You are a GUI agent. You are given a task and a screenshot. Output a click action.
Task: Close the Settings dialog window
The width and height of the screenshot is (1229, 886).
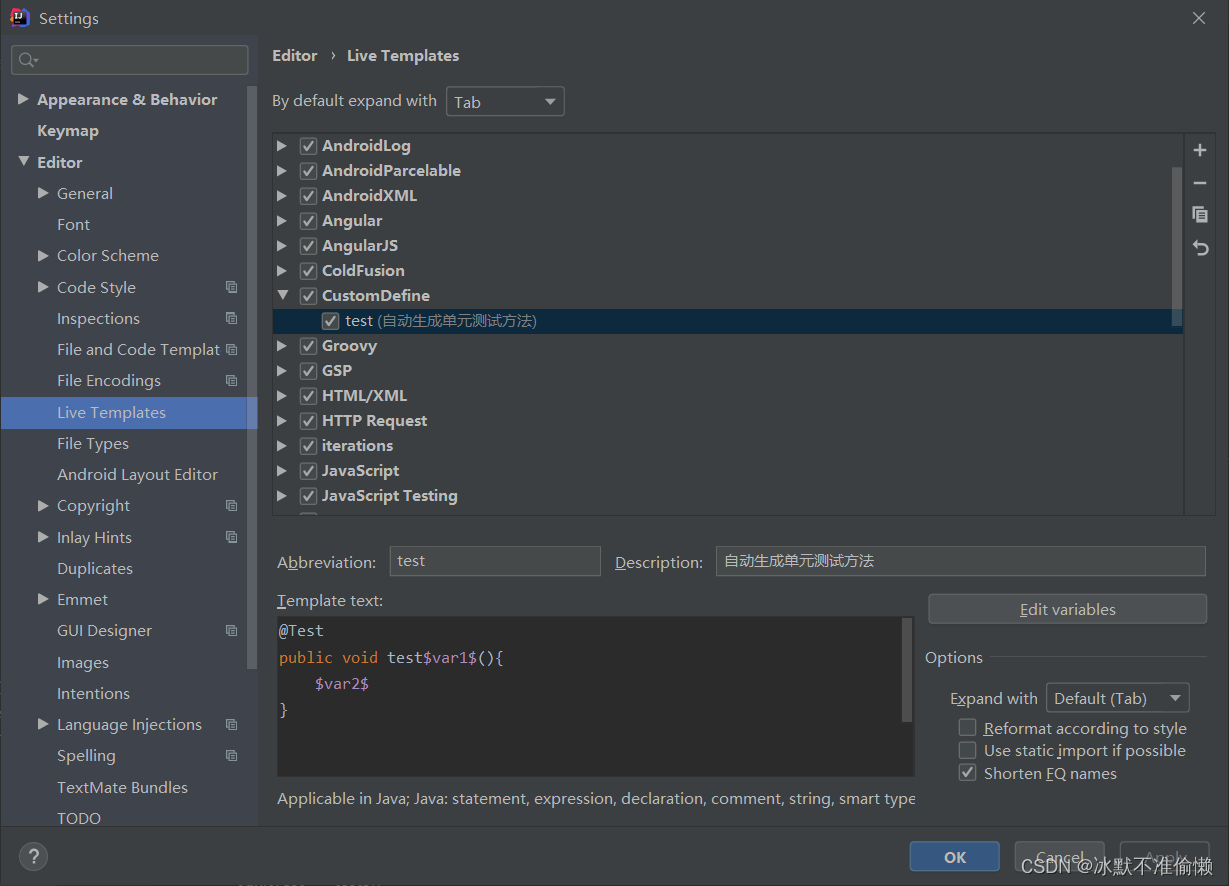[x=1198, y=18]
